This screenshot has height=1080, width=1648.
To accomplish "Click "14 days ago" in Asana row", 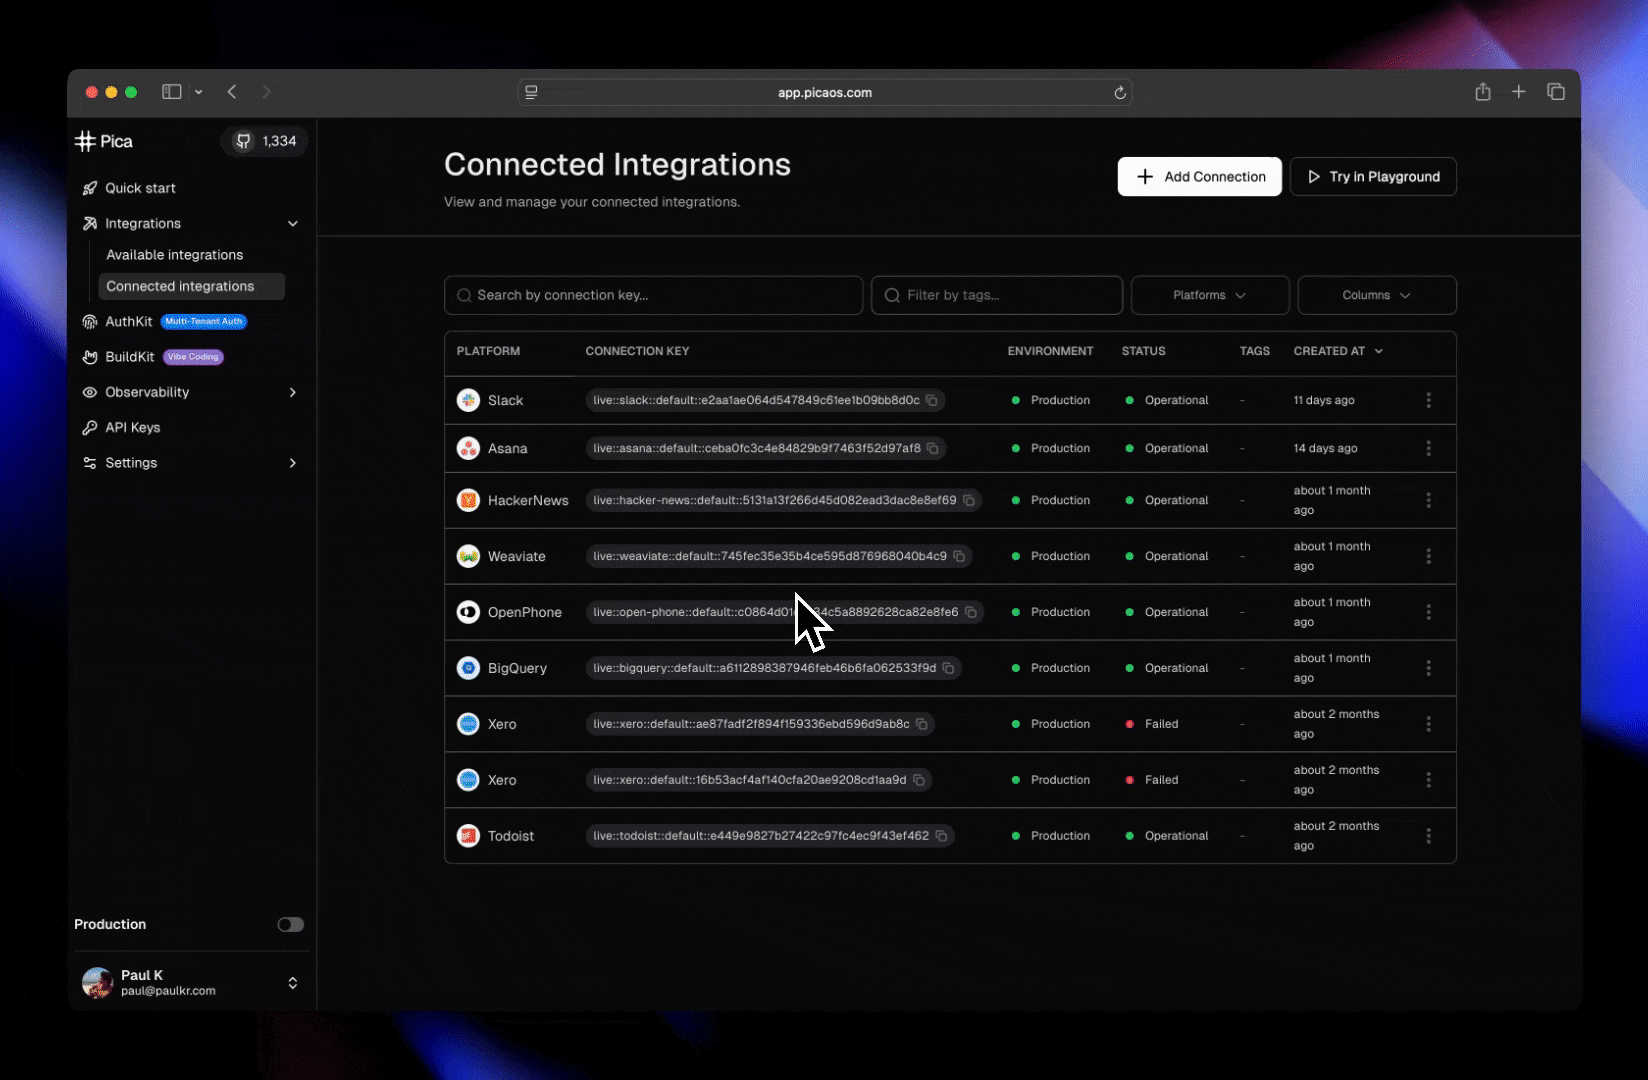I will [x=1325, y=448].
